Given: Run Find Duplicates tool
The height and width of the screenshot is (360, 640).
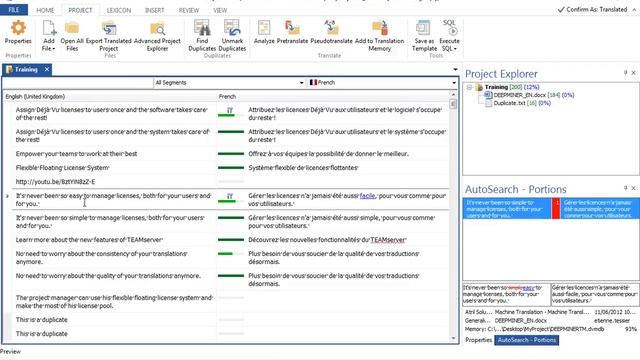Looking at the screenshot, I should tap(202, 28).
